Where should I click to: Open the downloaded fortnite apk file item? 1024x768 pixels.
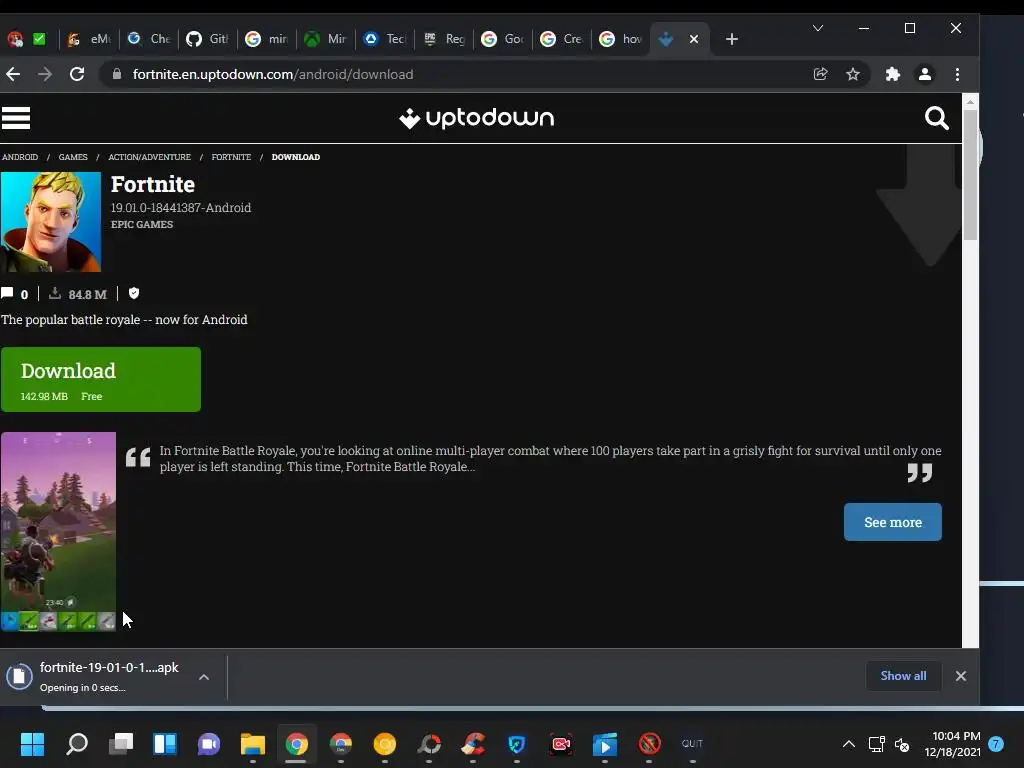pyautogui.click(x=98, y=677)
